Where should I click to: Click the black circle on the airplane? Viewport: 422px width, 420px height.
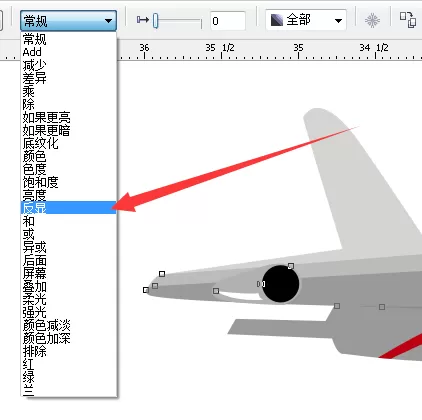(x=281, y=284)
